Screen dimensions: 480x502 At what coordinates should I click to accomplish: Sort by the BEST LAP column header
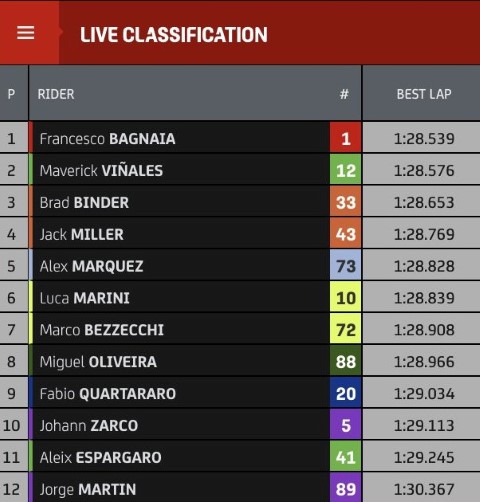tap(424, 94)
